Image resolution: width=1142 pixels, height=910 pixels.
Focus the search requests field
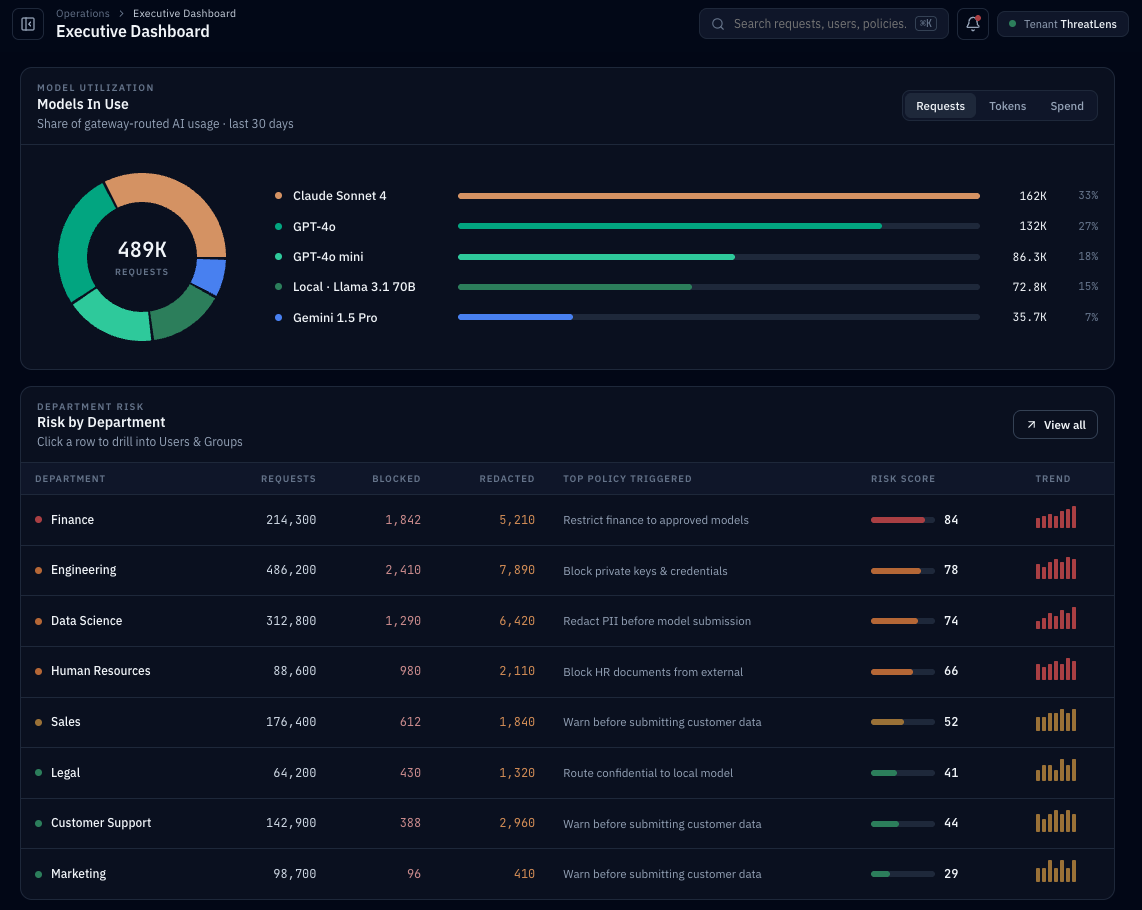pos(824,24)
